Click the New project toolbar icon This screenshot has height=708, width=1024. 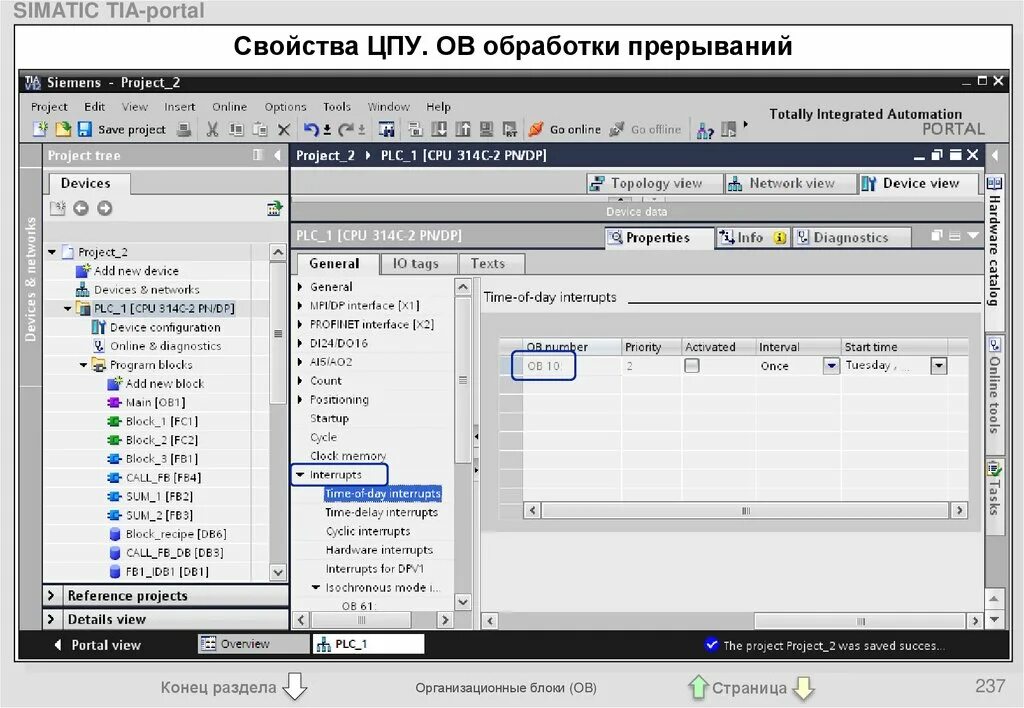point(40,129)
